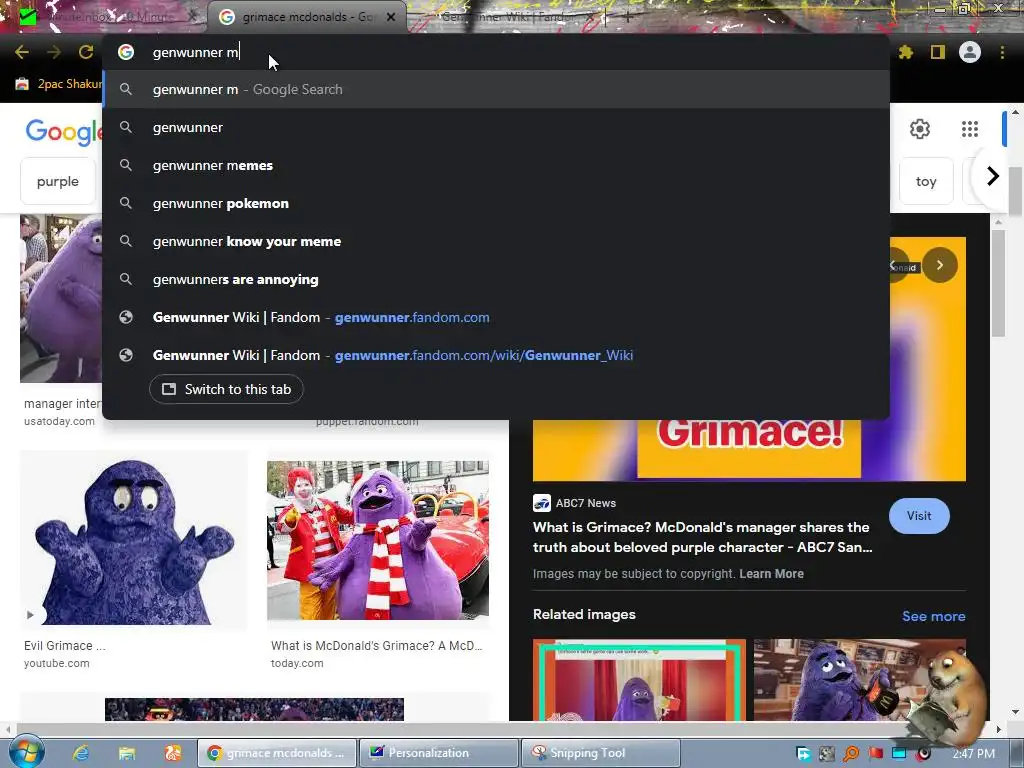
Task: Click the Visit button for ABC7 News
Action: [919, 516]
